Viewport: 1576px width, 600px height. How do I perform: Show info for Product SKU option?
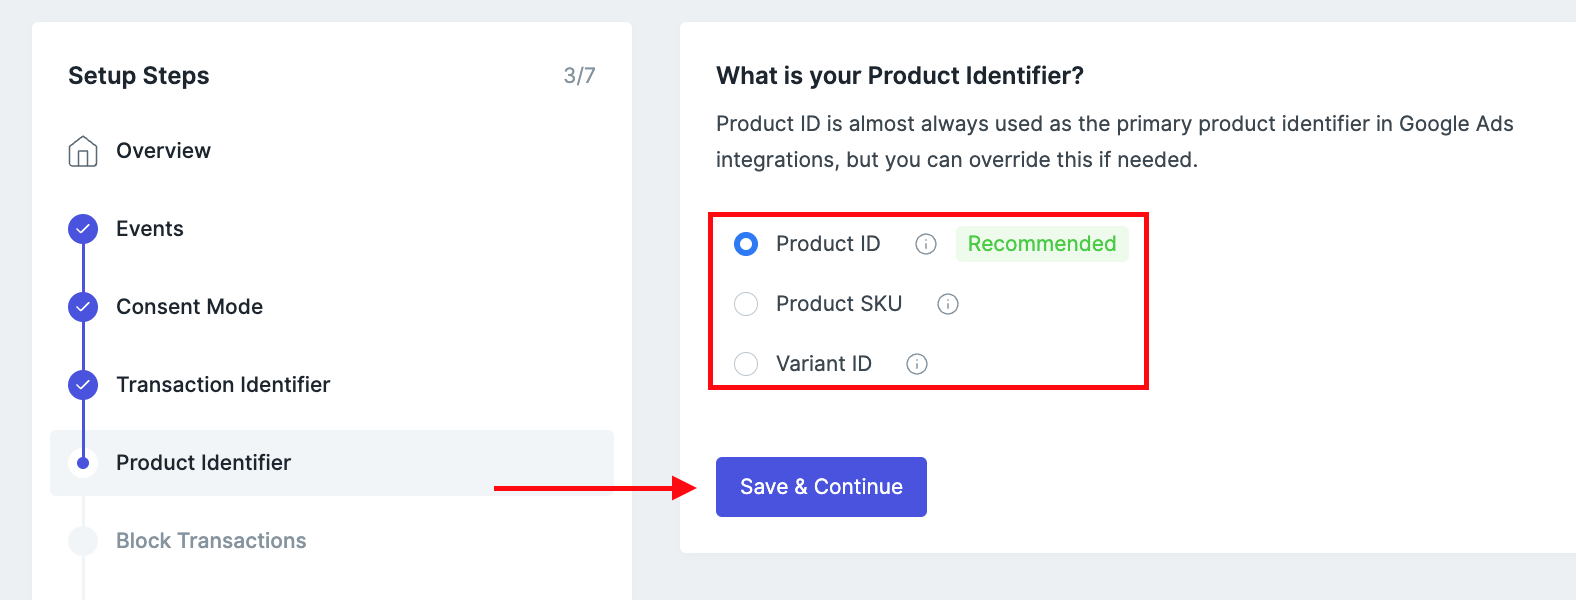point(948,304)
